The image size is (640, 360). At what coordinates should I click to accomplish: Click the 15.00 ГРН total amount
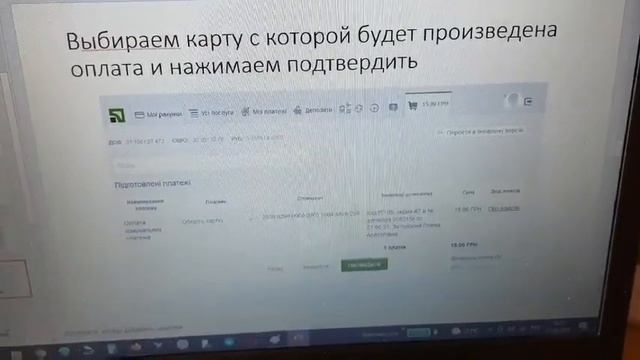[x=464, y=245]
